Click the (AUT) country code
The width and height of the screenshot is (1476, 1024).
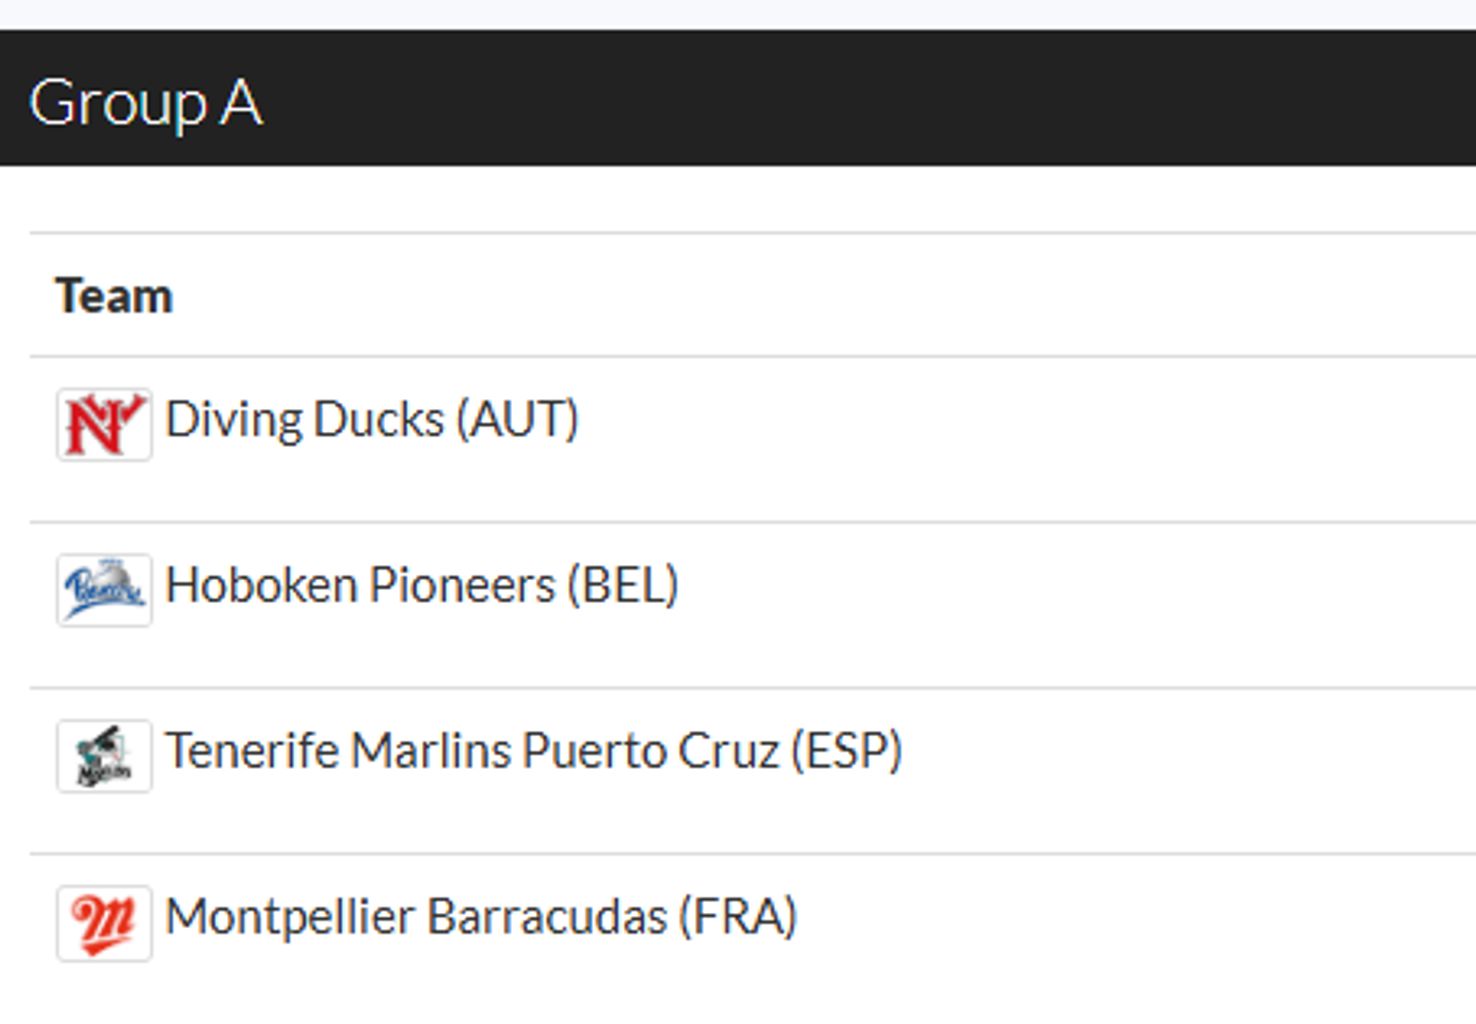[518, 420]
